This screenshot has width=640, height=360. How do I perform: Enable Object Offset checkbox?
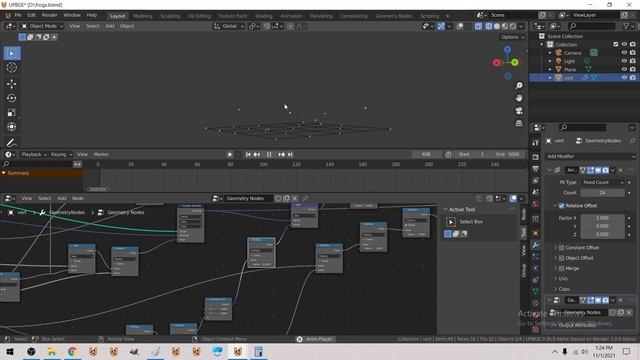(x=561, y=258)
